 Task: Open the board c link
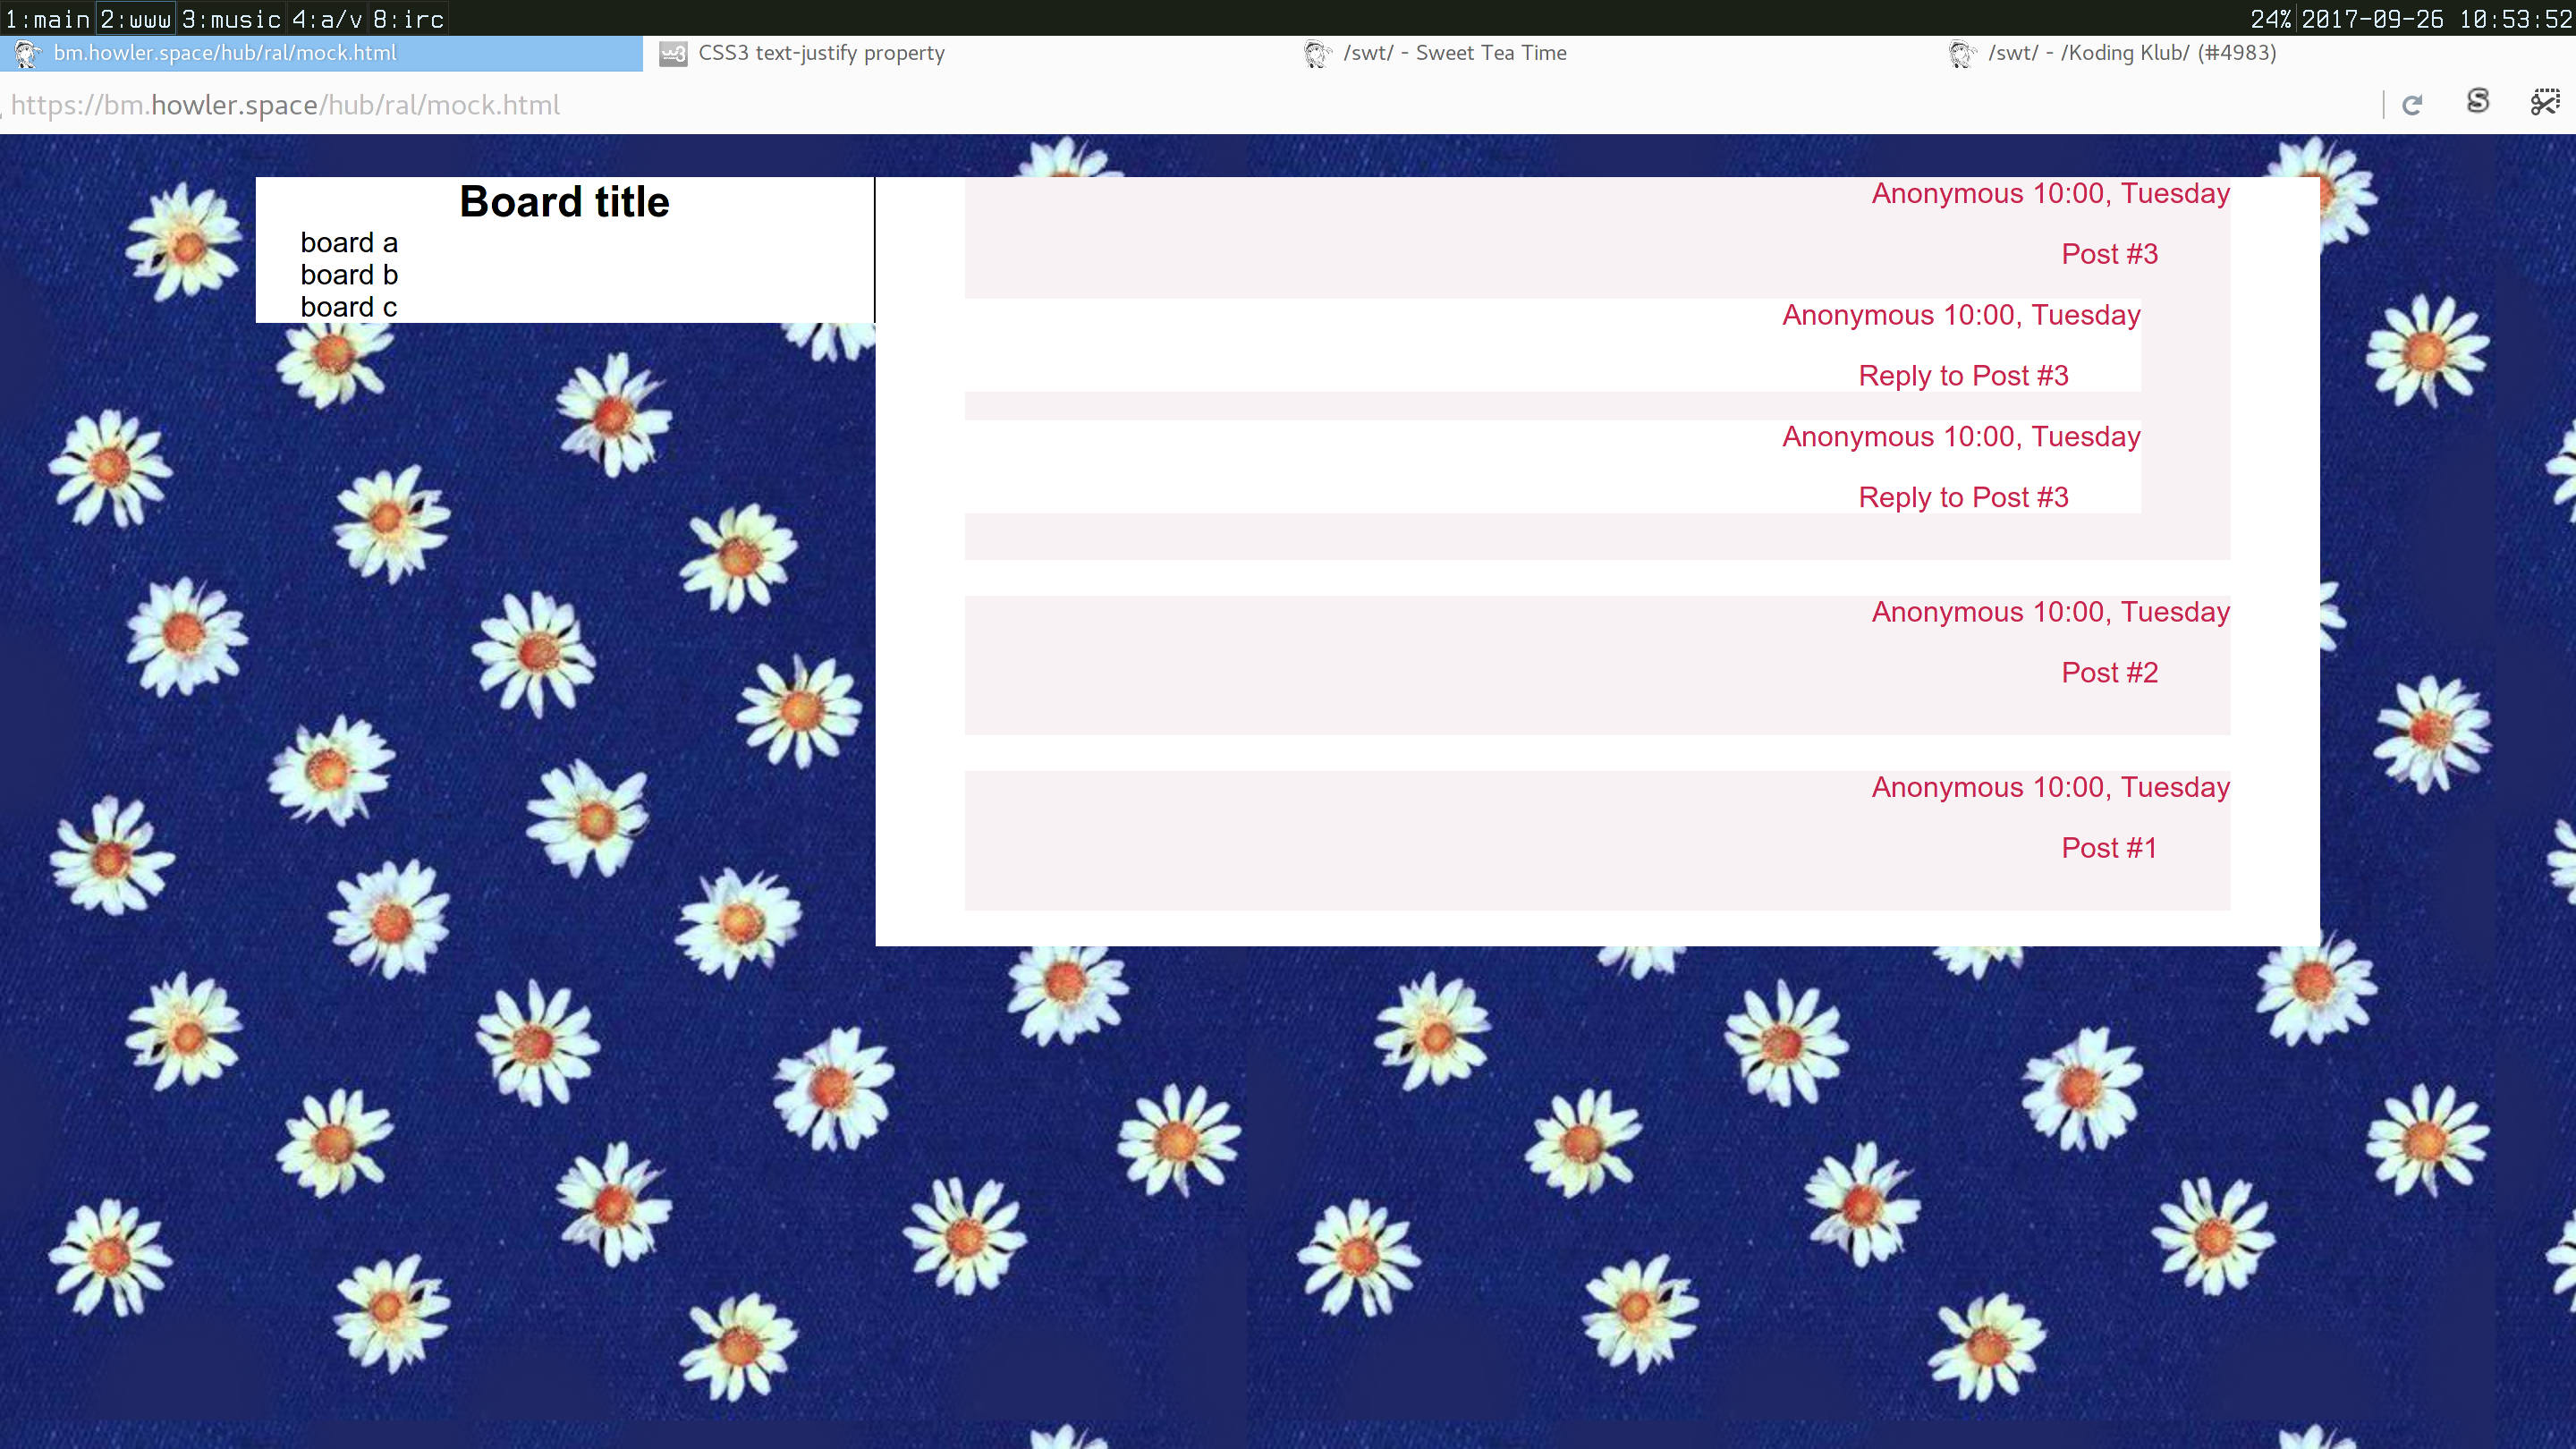tap(349, 307)
